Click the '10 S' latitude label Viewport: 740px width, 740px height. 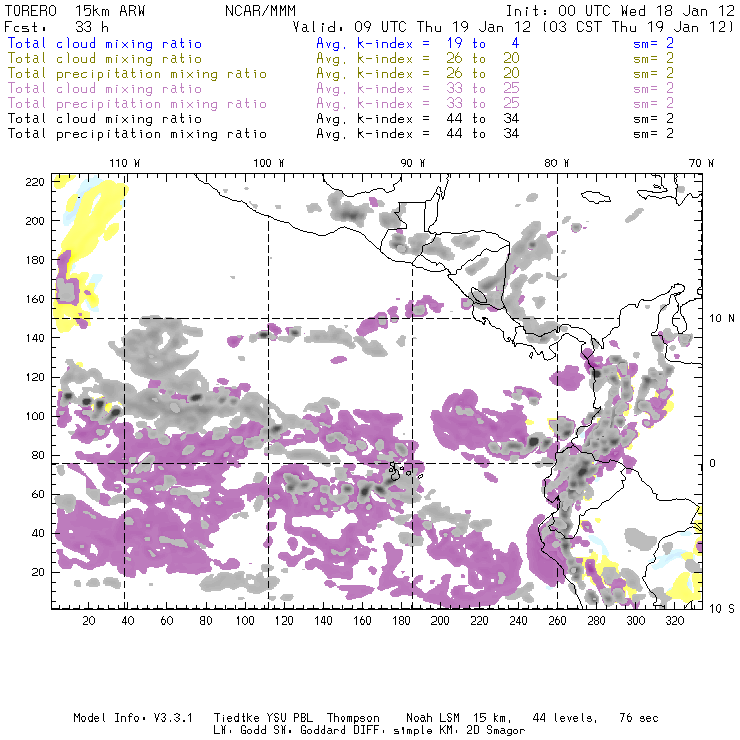722,609
